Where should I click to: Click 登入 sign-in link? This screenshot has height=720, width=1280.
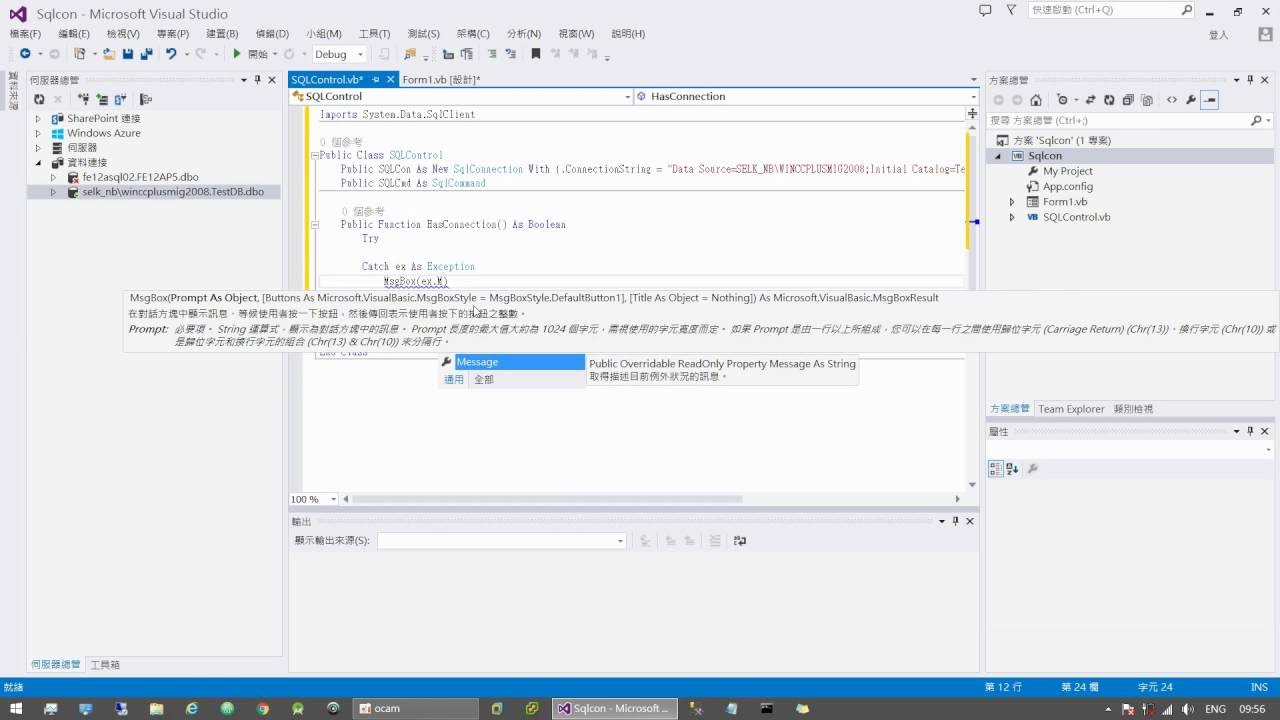pyautogui.click(x=1218, y=35)
